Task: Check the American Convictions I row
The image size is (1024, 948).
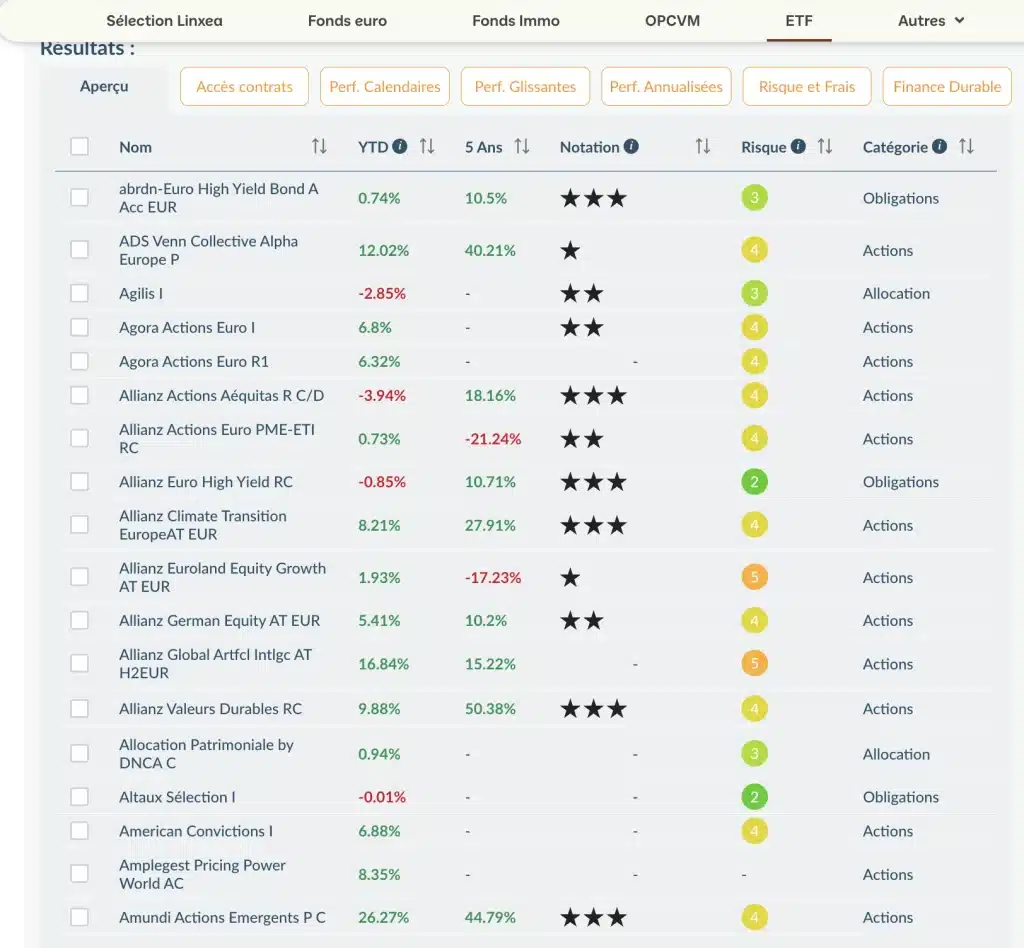Action: point(80,831)
